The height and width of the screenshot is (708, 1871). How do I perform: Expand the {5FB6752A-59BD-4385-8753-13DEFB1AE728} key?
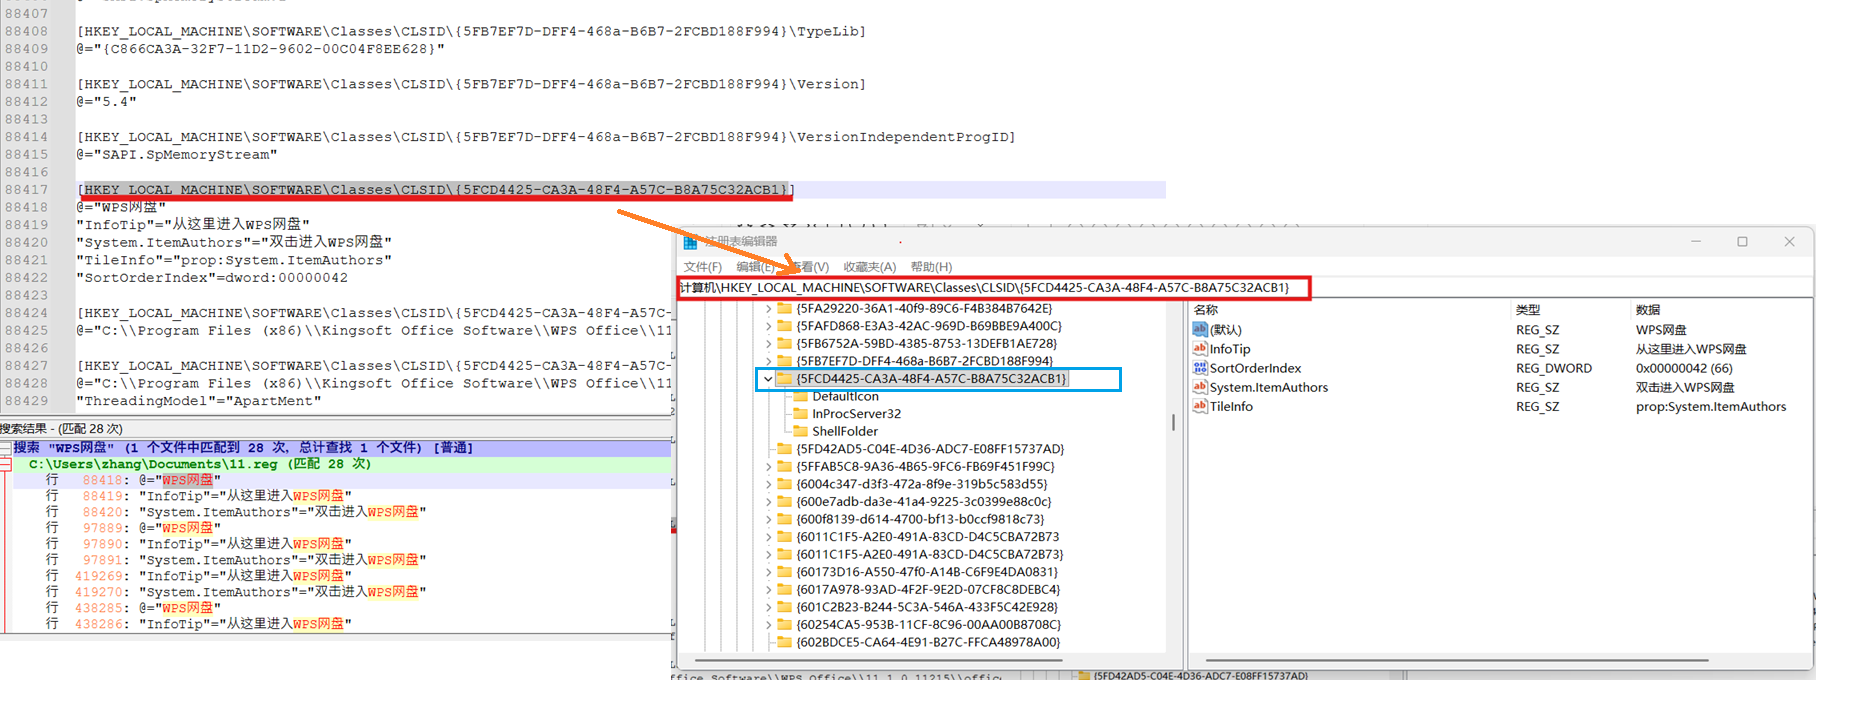pos(768,344)
